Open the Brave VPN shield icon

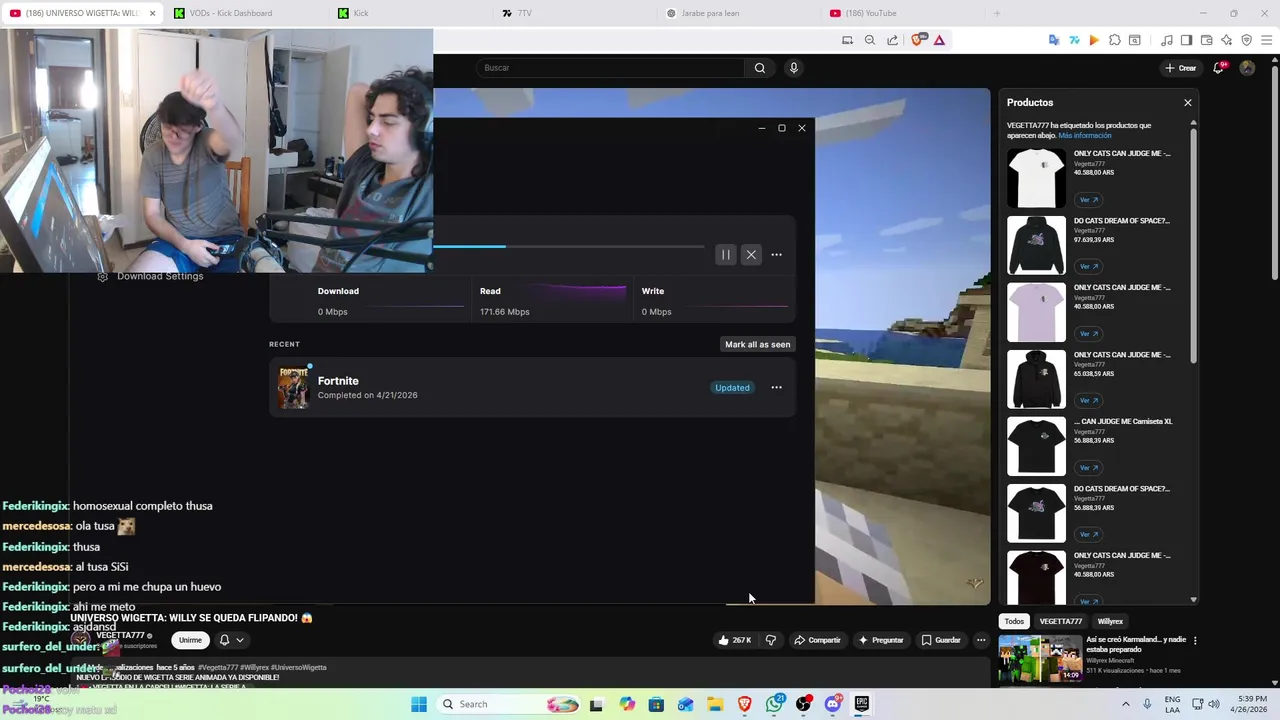(1247, 40)
